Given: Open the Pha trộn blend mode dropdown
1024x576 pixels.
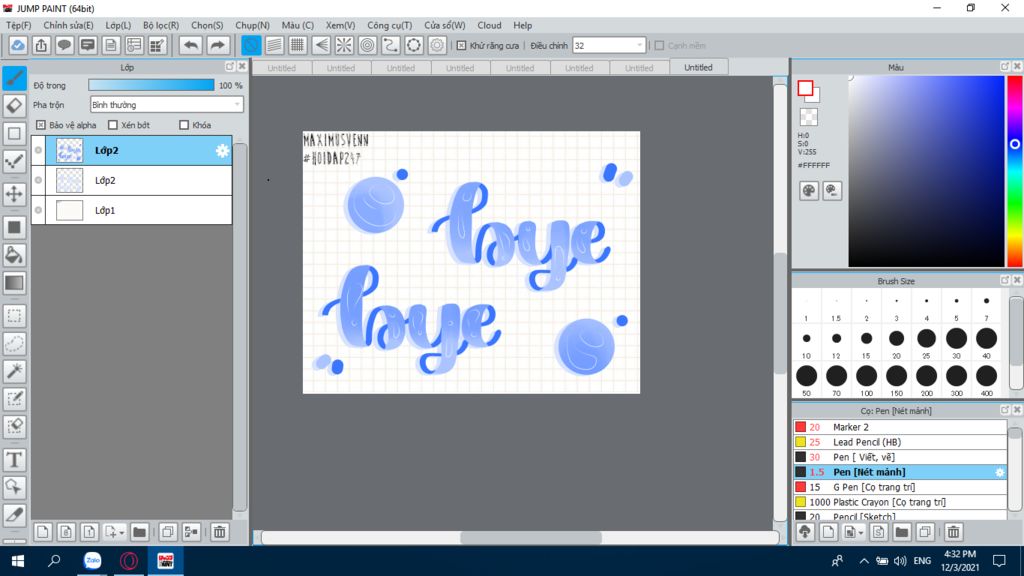Looking at the screenshot, I should coord(167,104).
